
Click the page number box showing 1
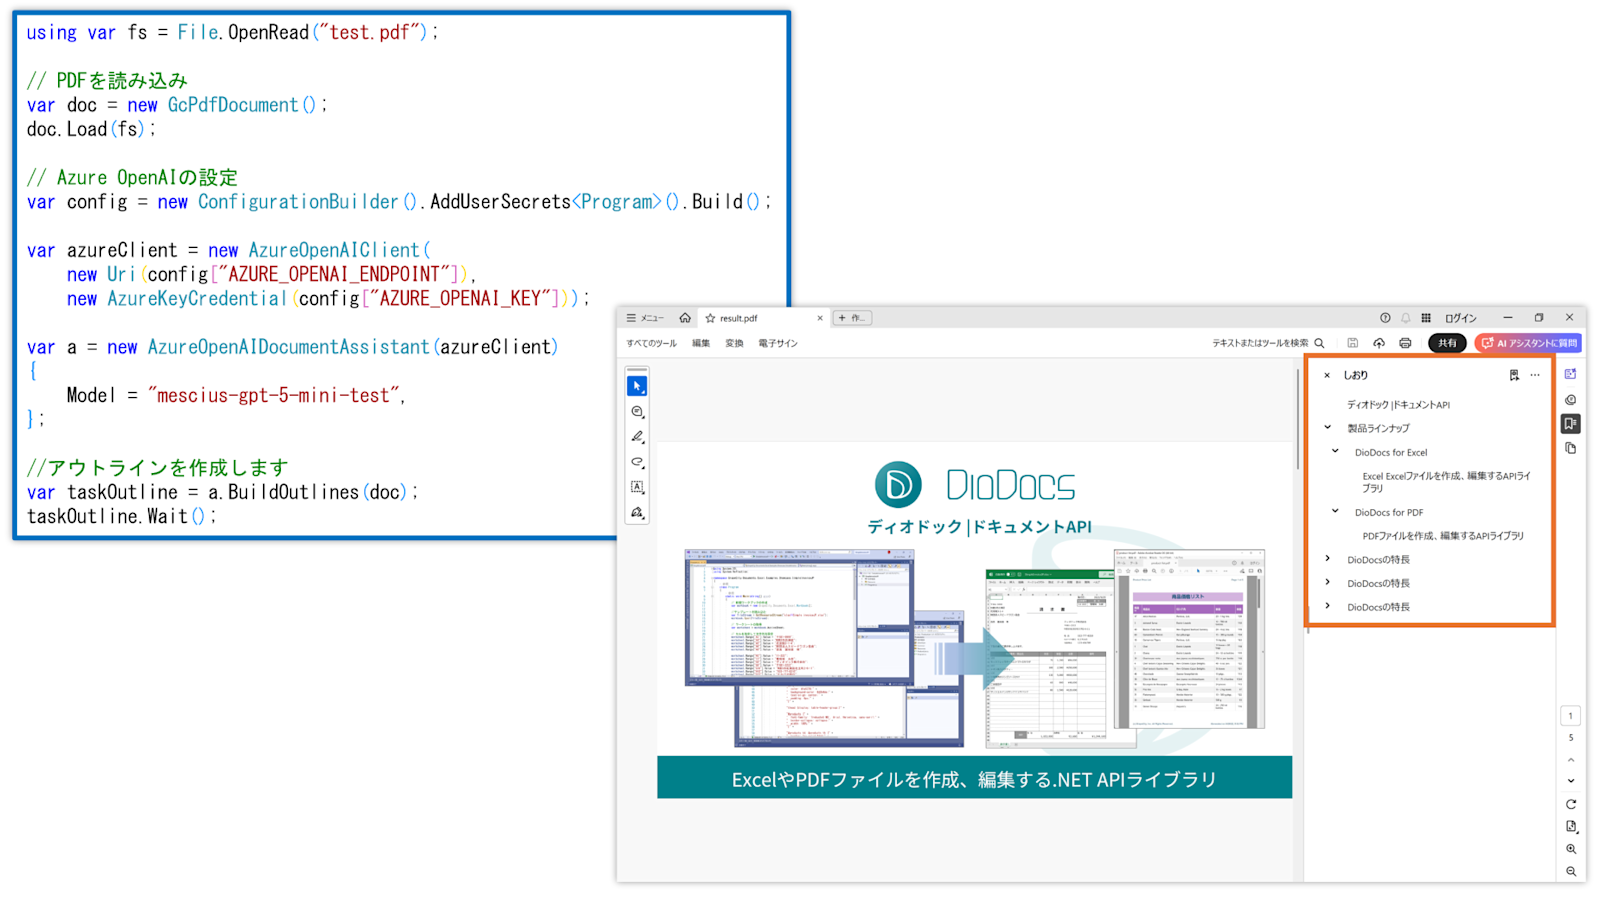coord(1570,716)
